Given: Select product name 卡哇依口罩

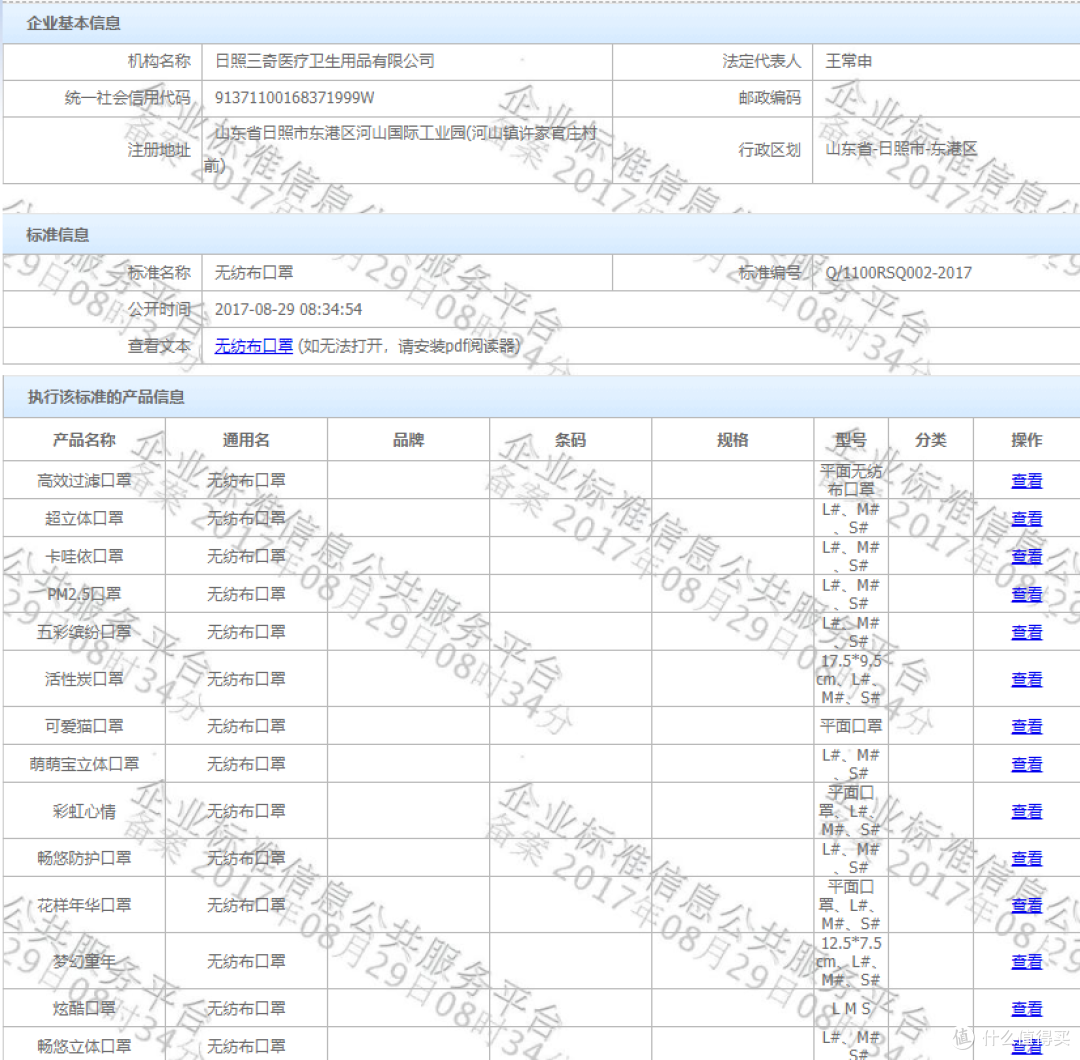Looking at the screenshot, I should (84, 557).
